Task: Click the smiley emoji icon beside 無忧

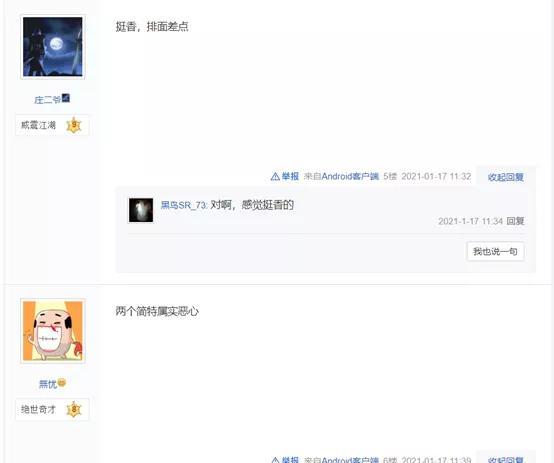Action: 61,382
